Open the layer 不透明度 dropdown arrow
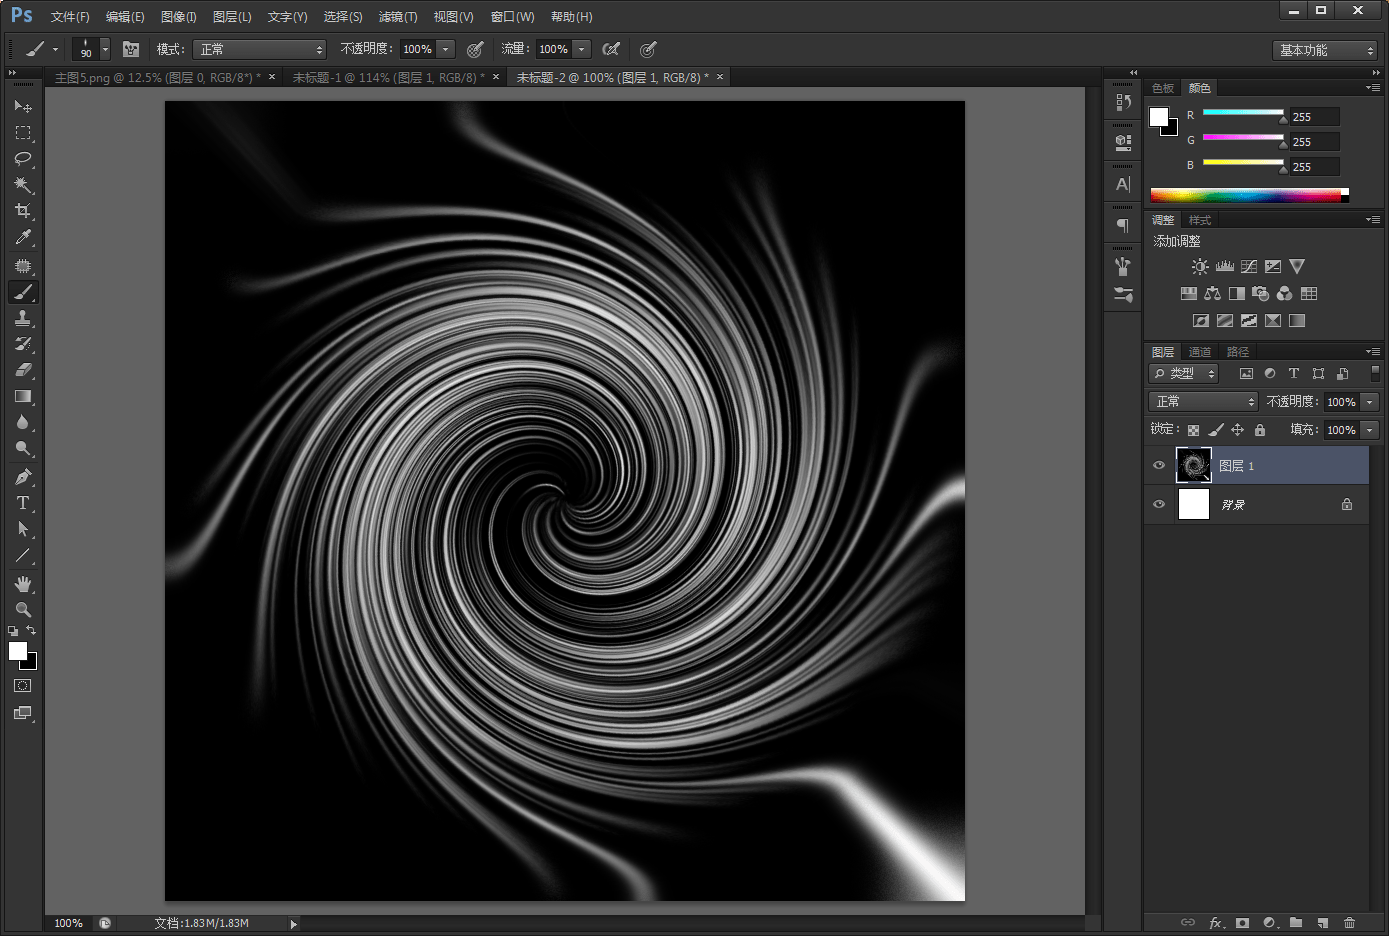The width and height of the screenshot is (1389, 936). pos(1370,401)
